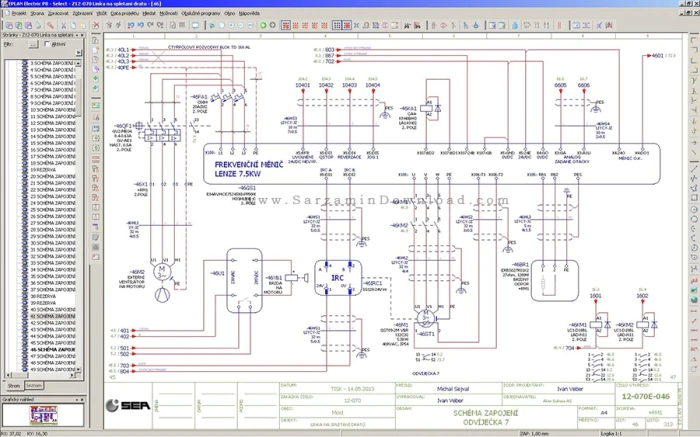Enable the Aktivní filter checkbox

pyautogui.click(x=47, y=44)
